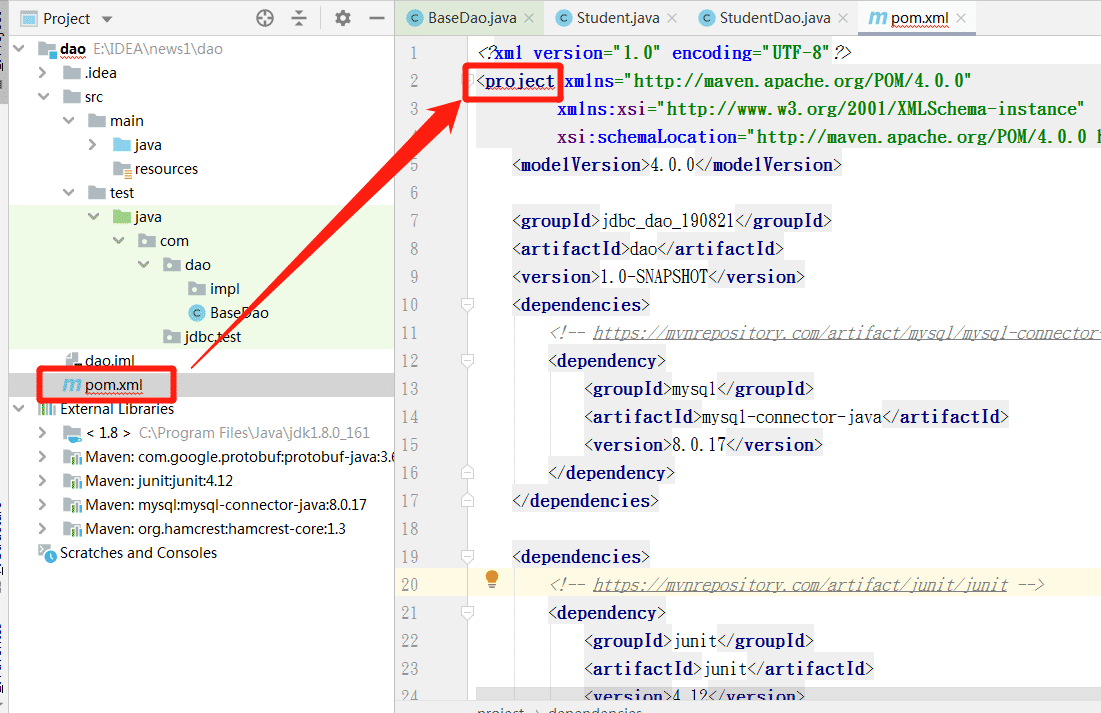The width and height of the screenshot is (1101, 713).
Task: Click the Maven hamcrest-core library icon
Action: point(72,529)
